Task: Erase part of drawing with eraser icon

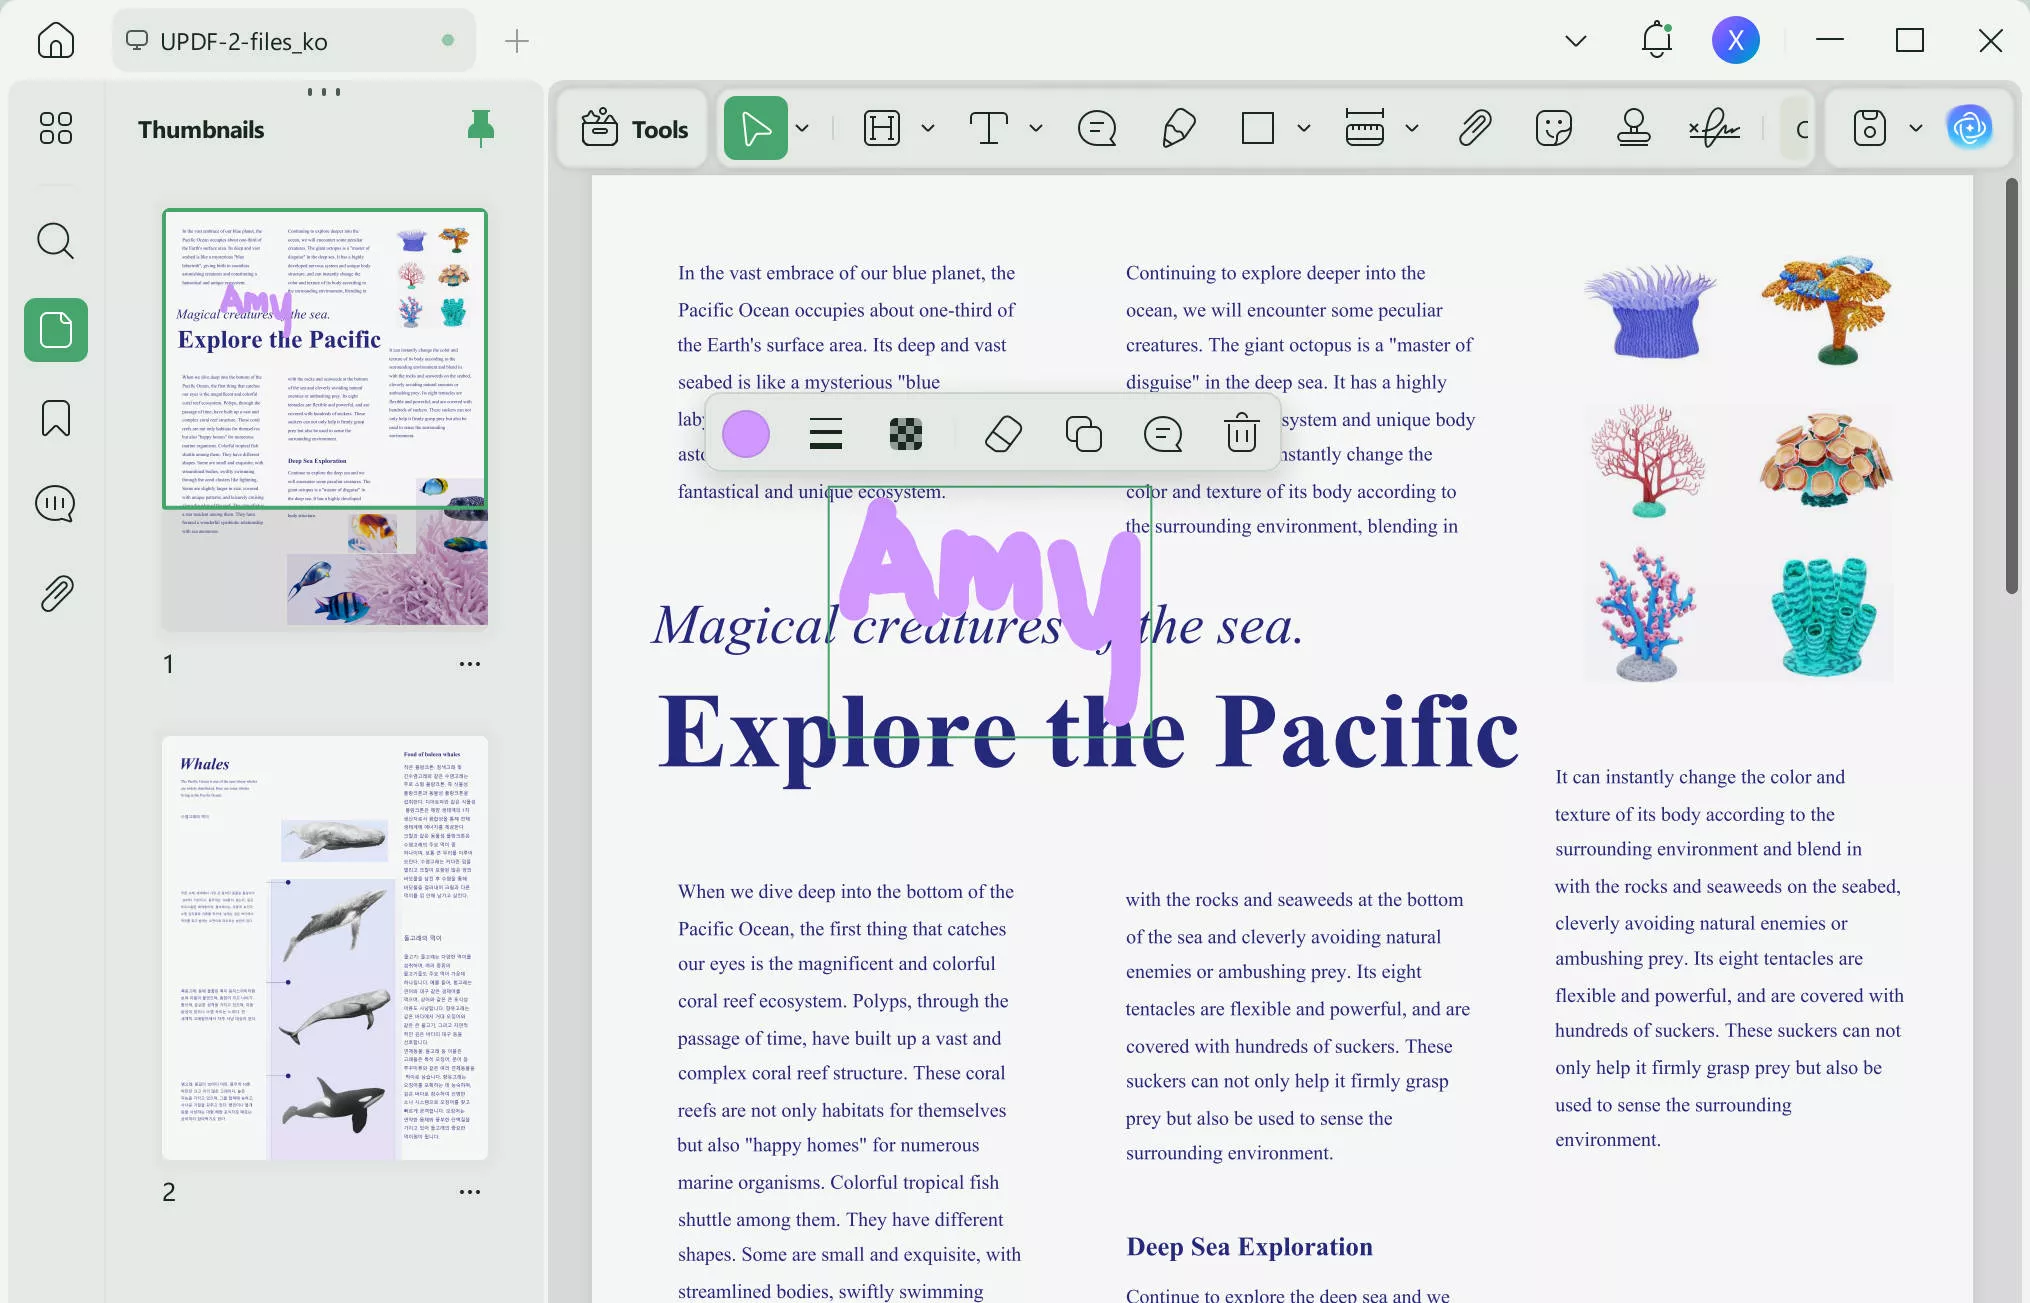Action: pos(1003,434)
